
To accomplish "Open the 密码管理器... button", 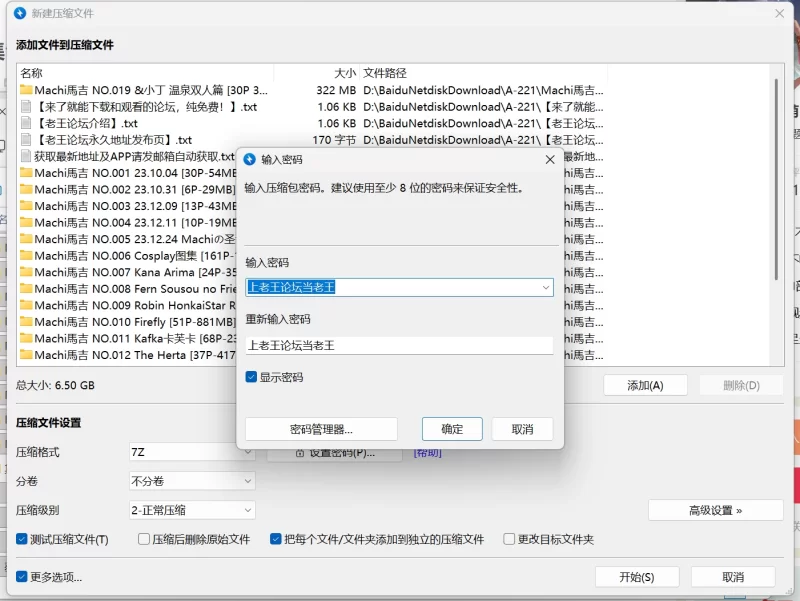I will [x=321, y=429].
